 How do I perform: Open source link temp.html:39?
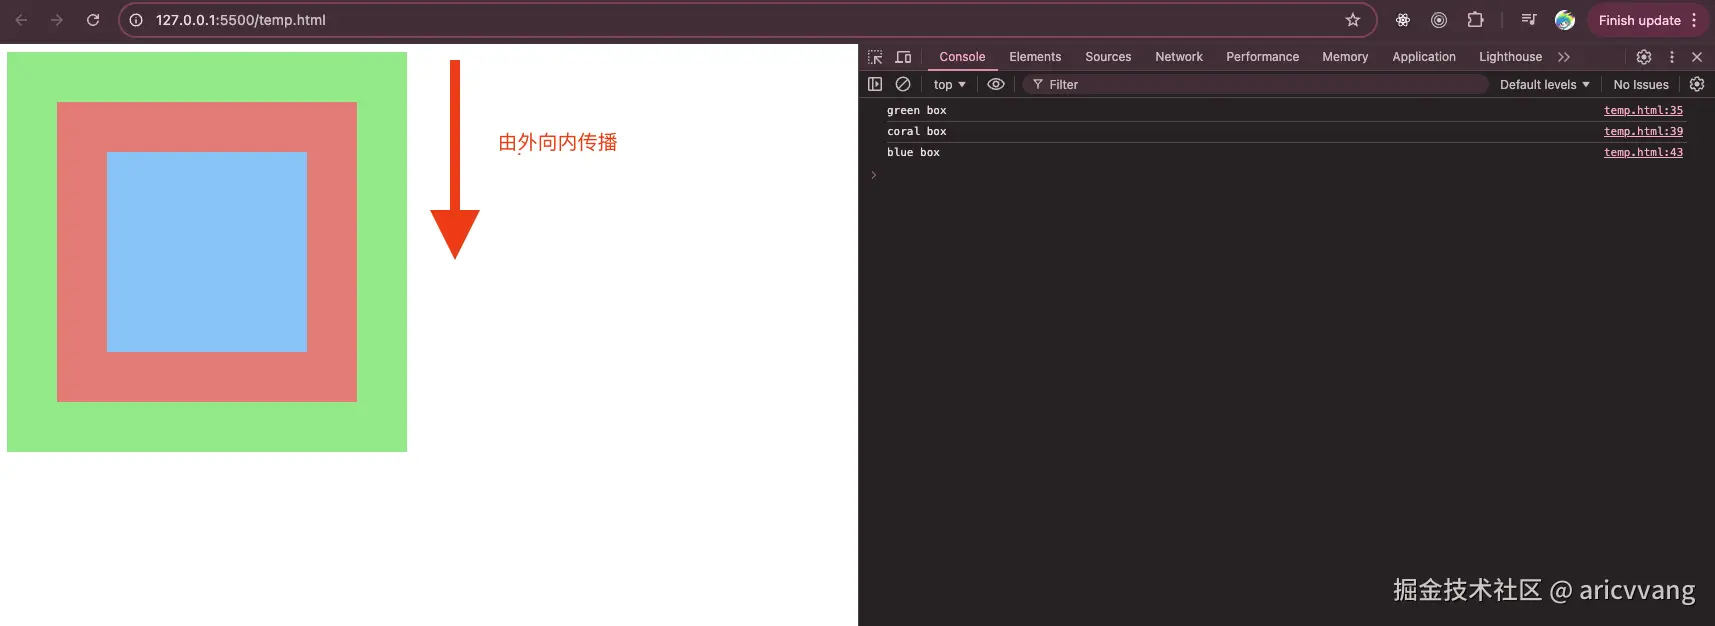1643,132
